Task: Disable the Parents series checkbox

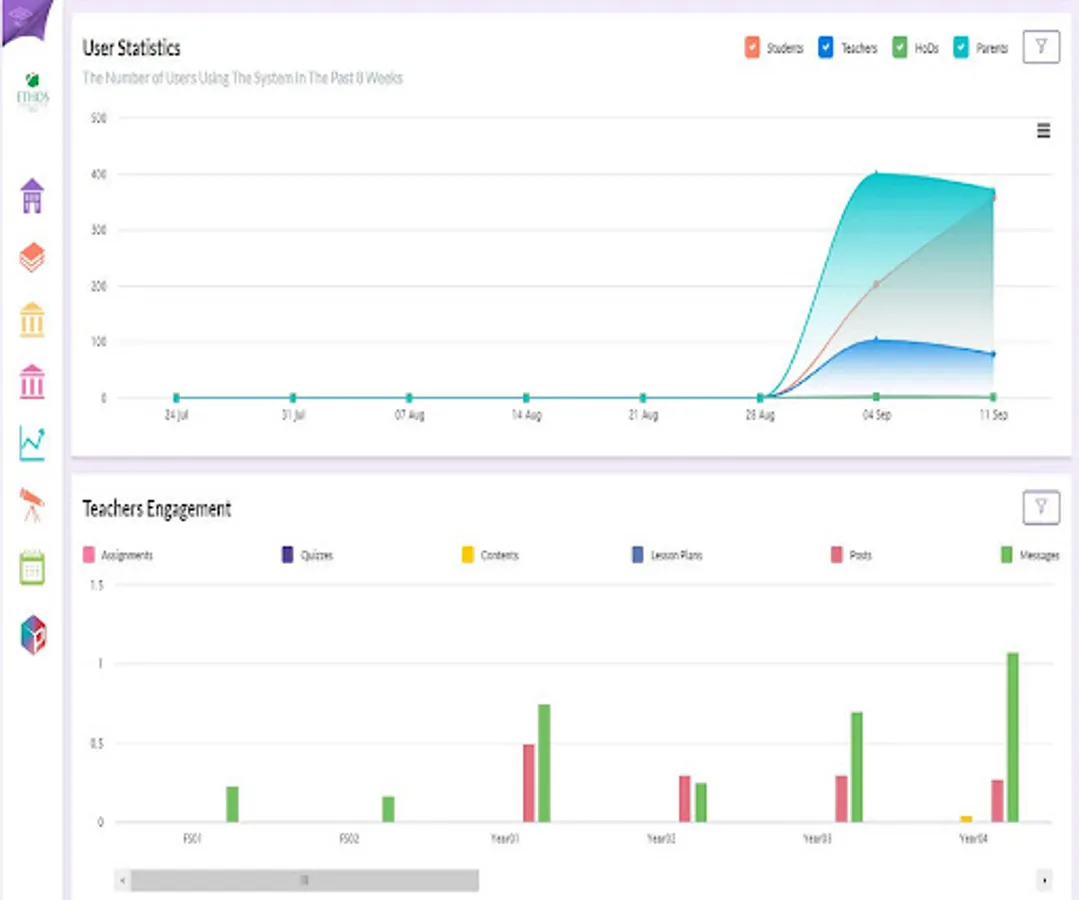Action: pyautogui.click(x=961, y=47)
